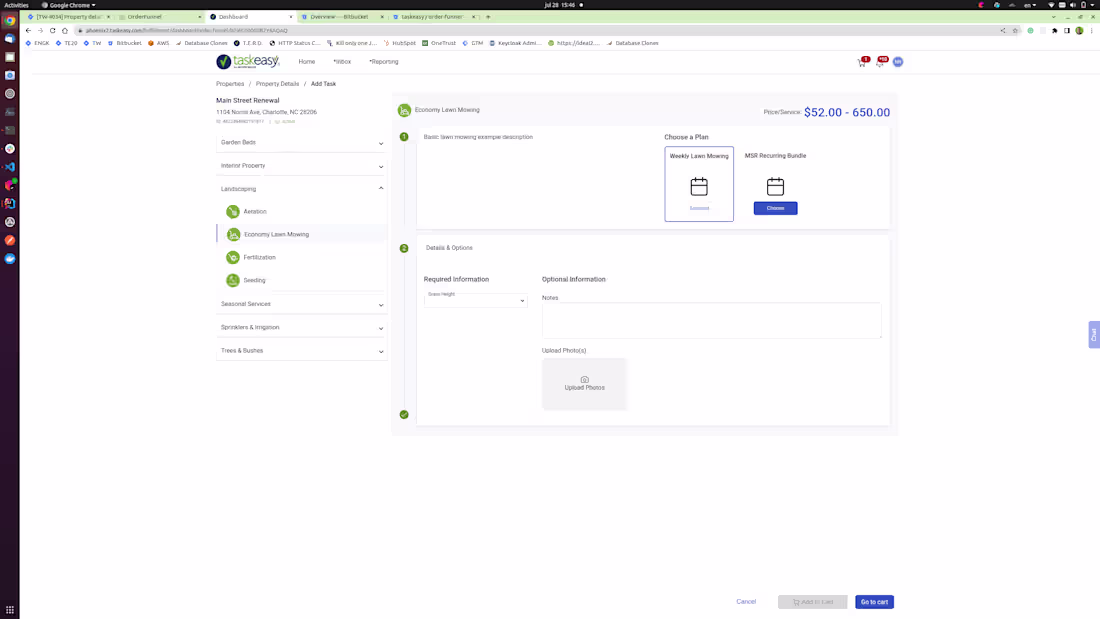Select the Fertilization service icon
1100x619 pixels.
click(233, 258)
